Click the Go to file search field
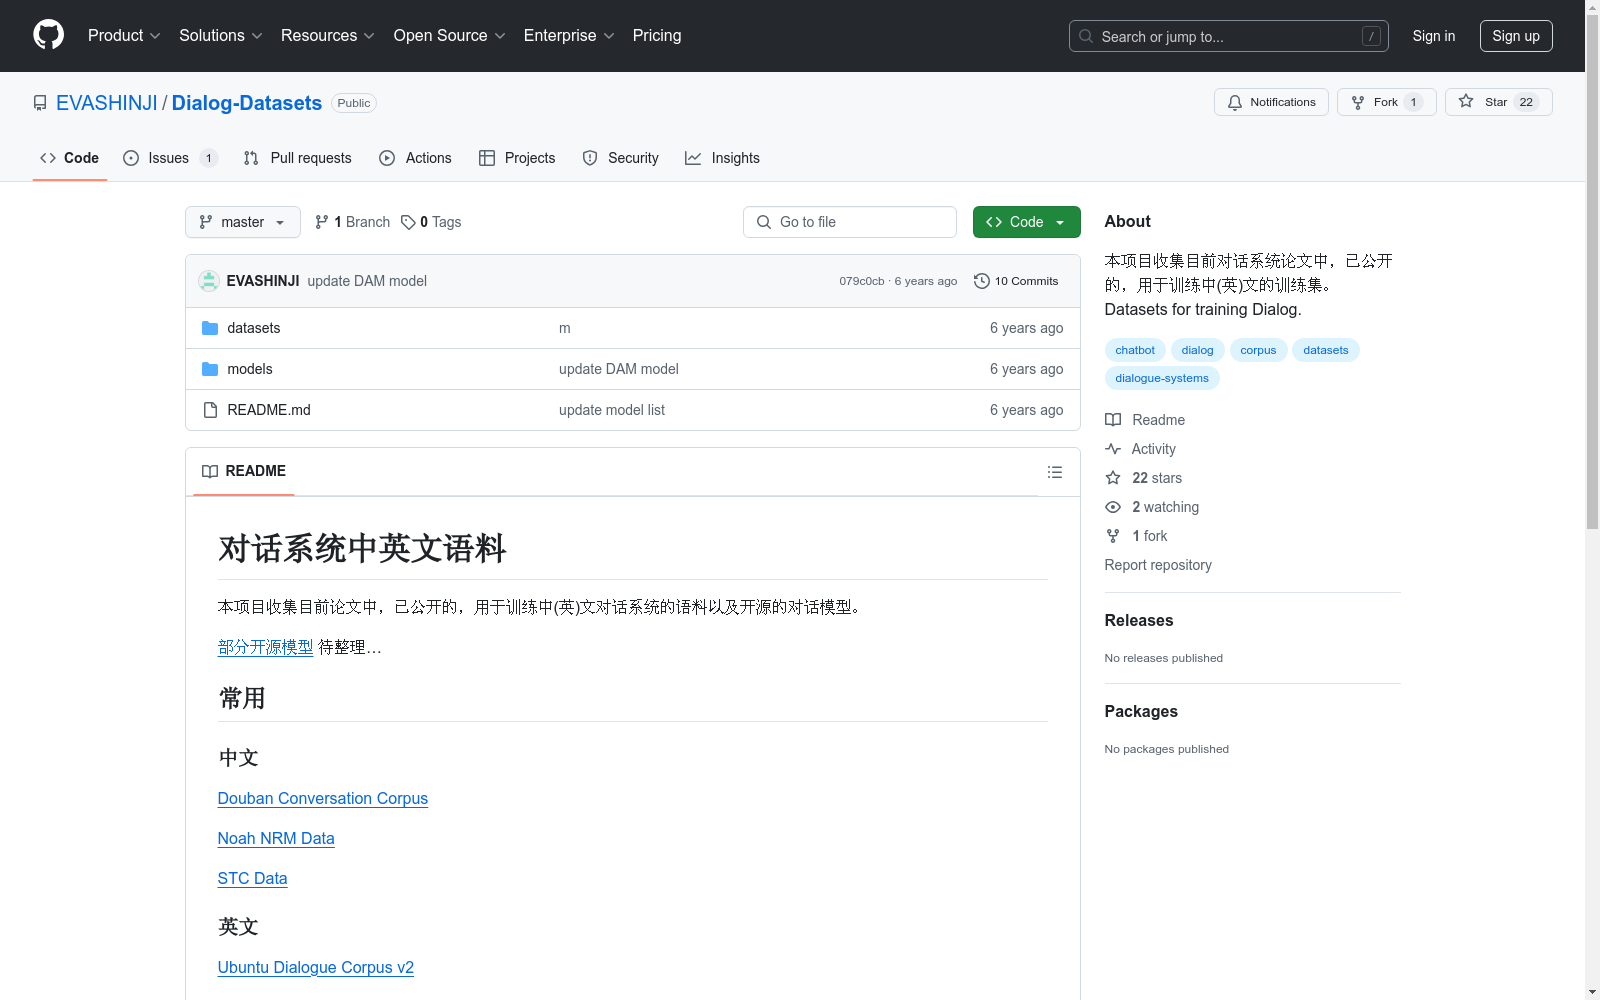The height and width of the screenshot is (1000, 1600). [850, 222]
